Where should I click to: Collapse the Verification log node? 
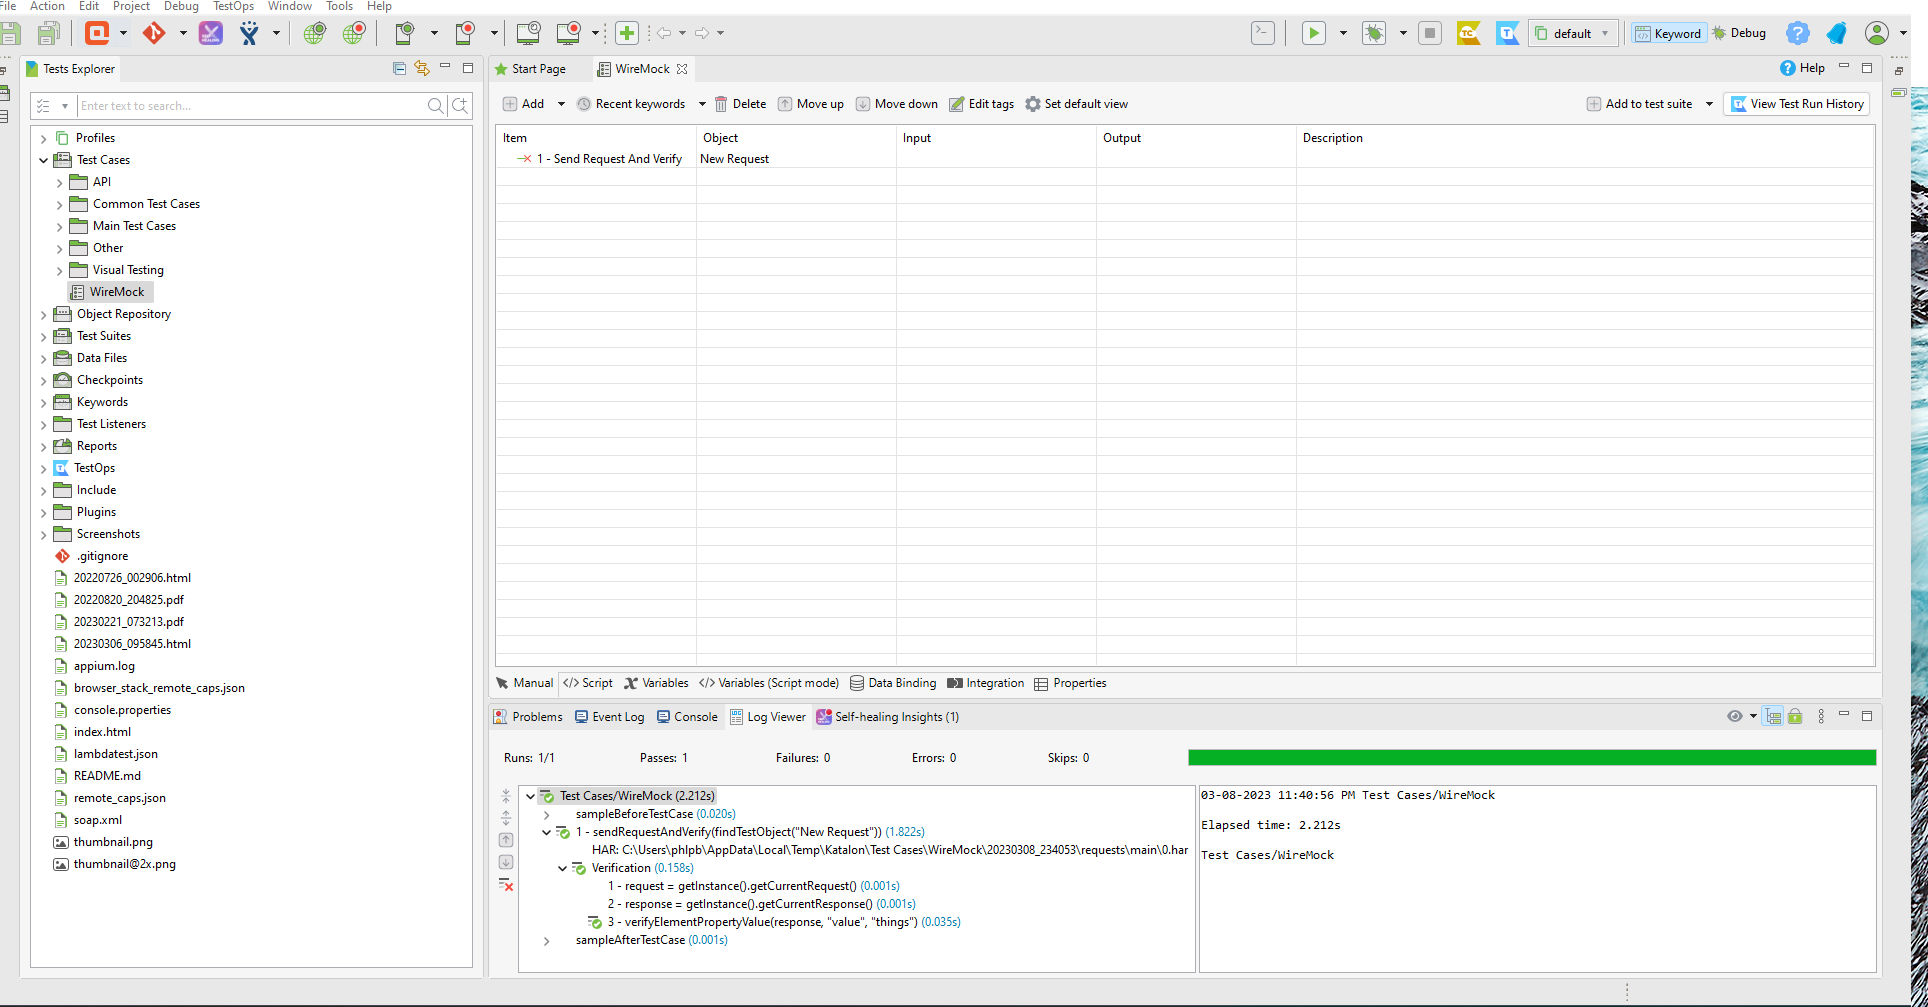coord(562,868)
